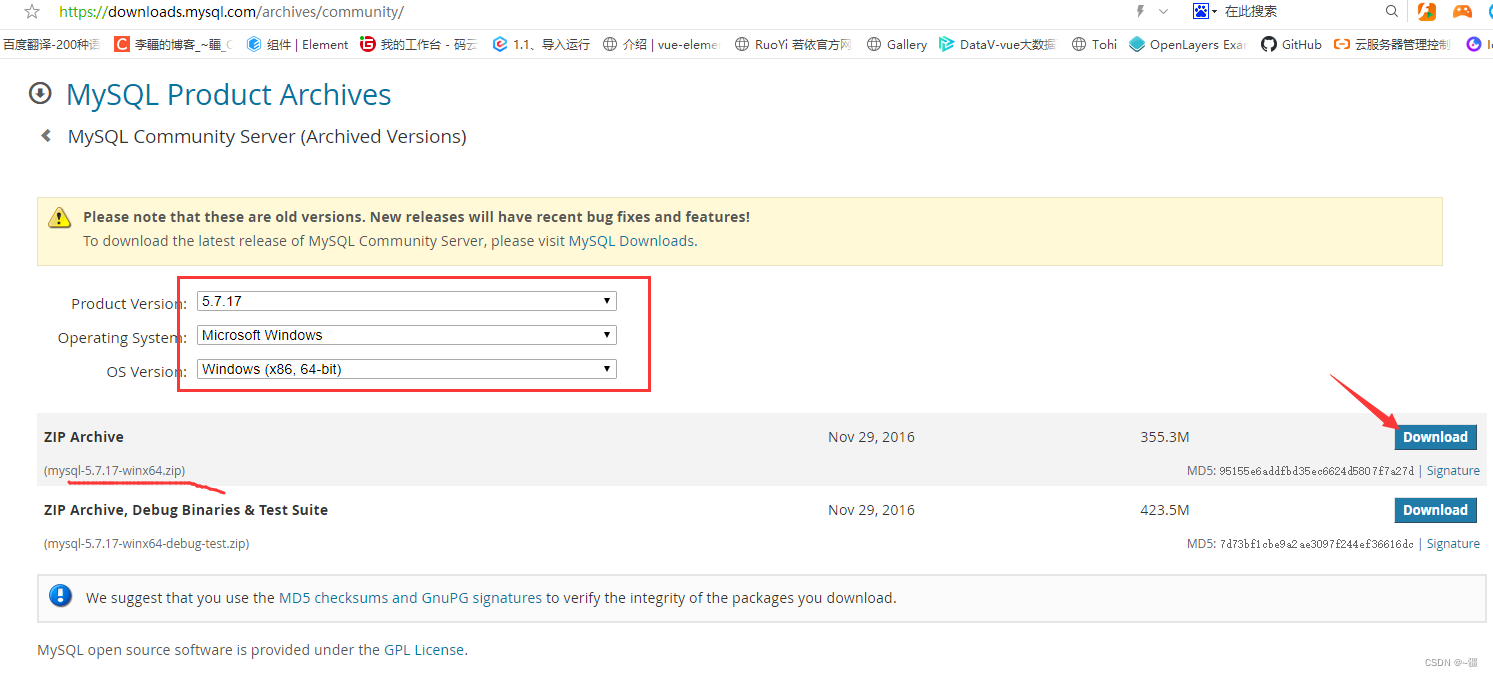Open the DataV-vue大数据 bookmark
1493x677 pixels.
coord(997,44)
